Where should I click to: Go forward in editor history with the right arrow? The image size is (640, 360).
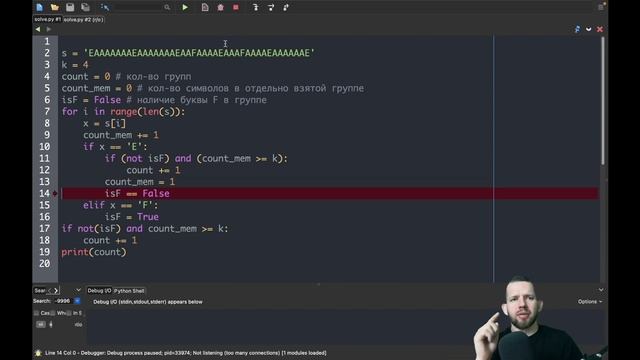click(49, 29)
